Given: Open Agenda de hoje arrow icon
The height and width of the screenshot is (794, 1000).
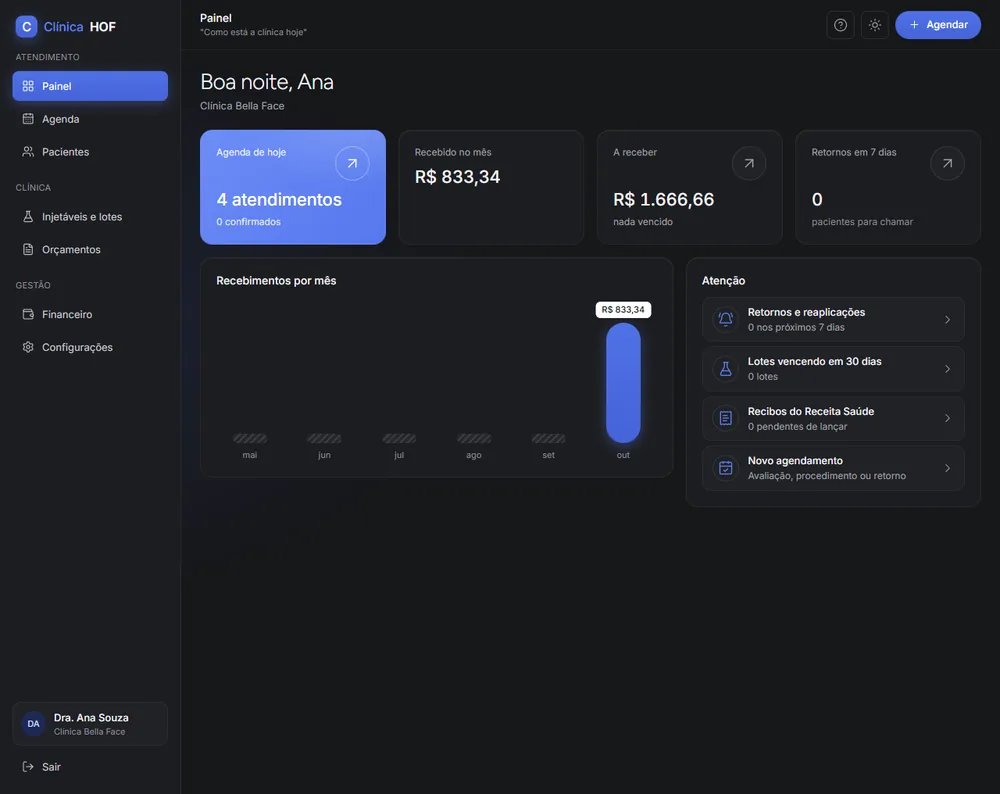Looking at the screenshot, I should coord(352,163).
